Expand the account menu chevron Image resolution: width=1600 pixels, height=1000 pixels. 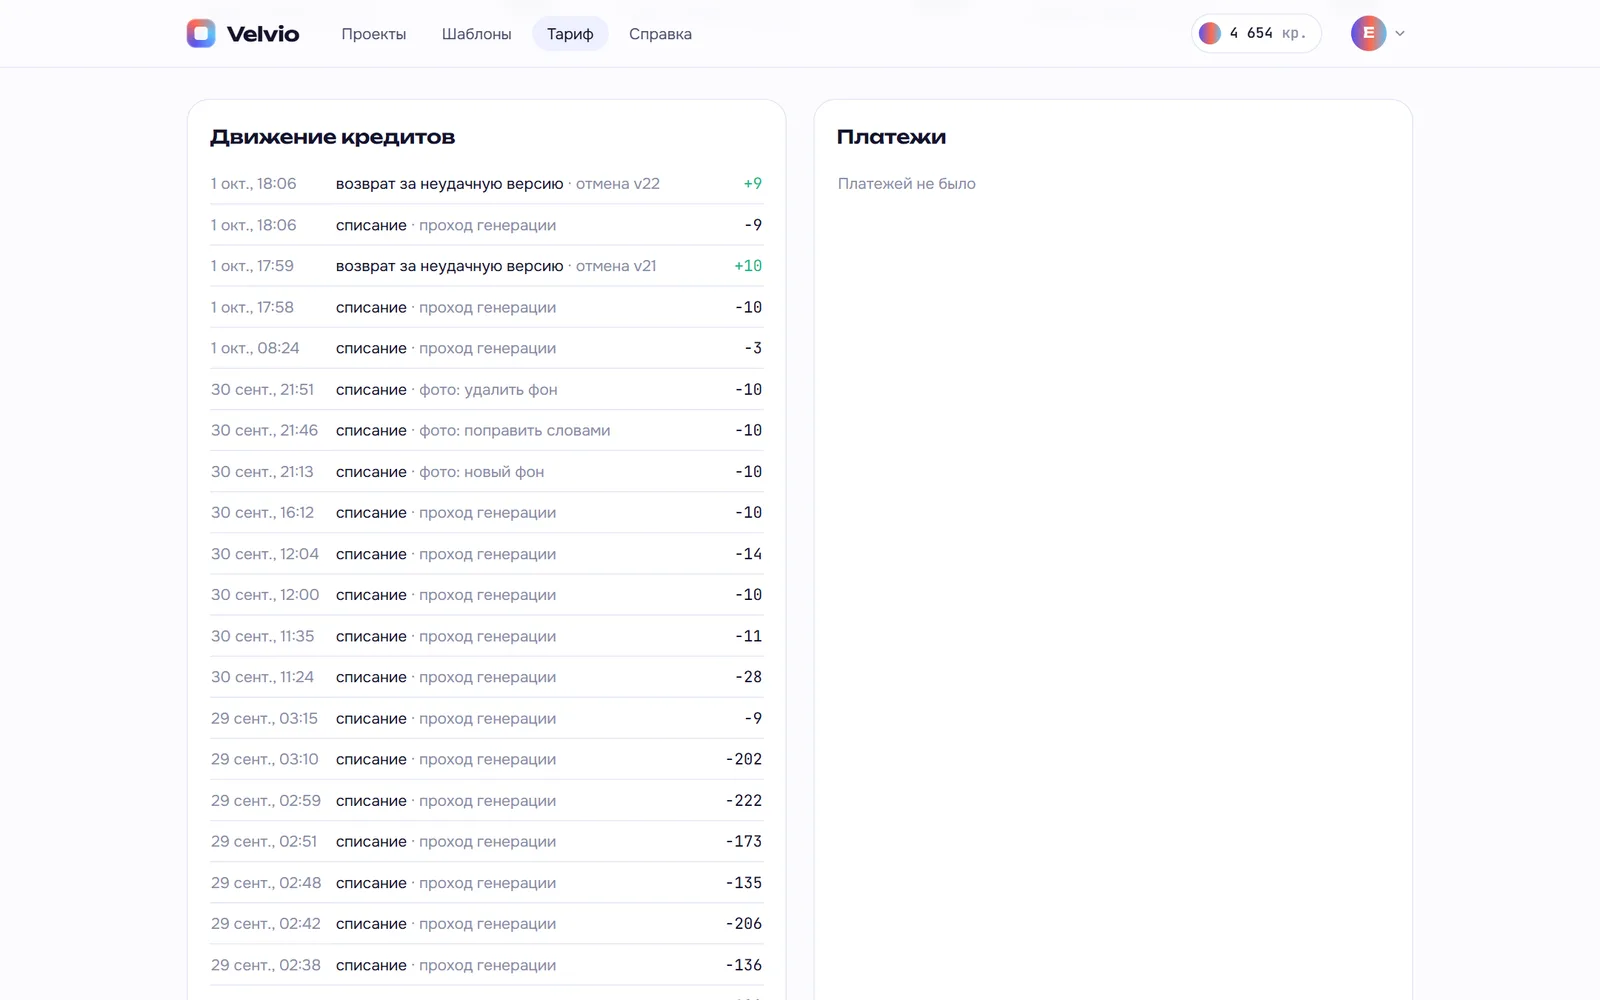coord(1400,33)
